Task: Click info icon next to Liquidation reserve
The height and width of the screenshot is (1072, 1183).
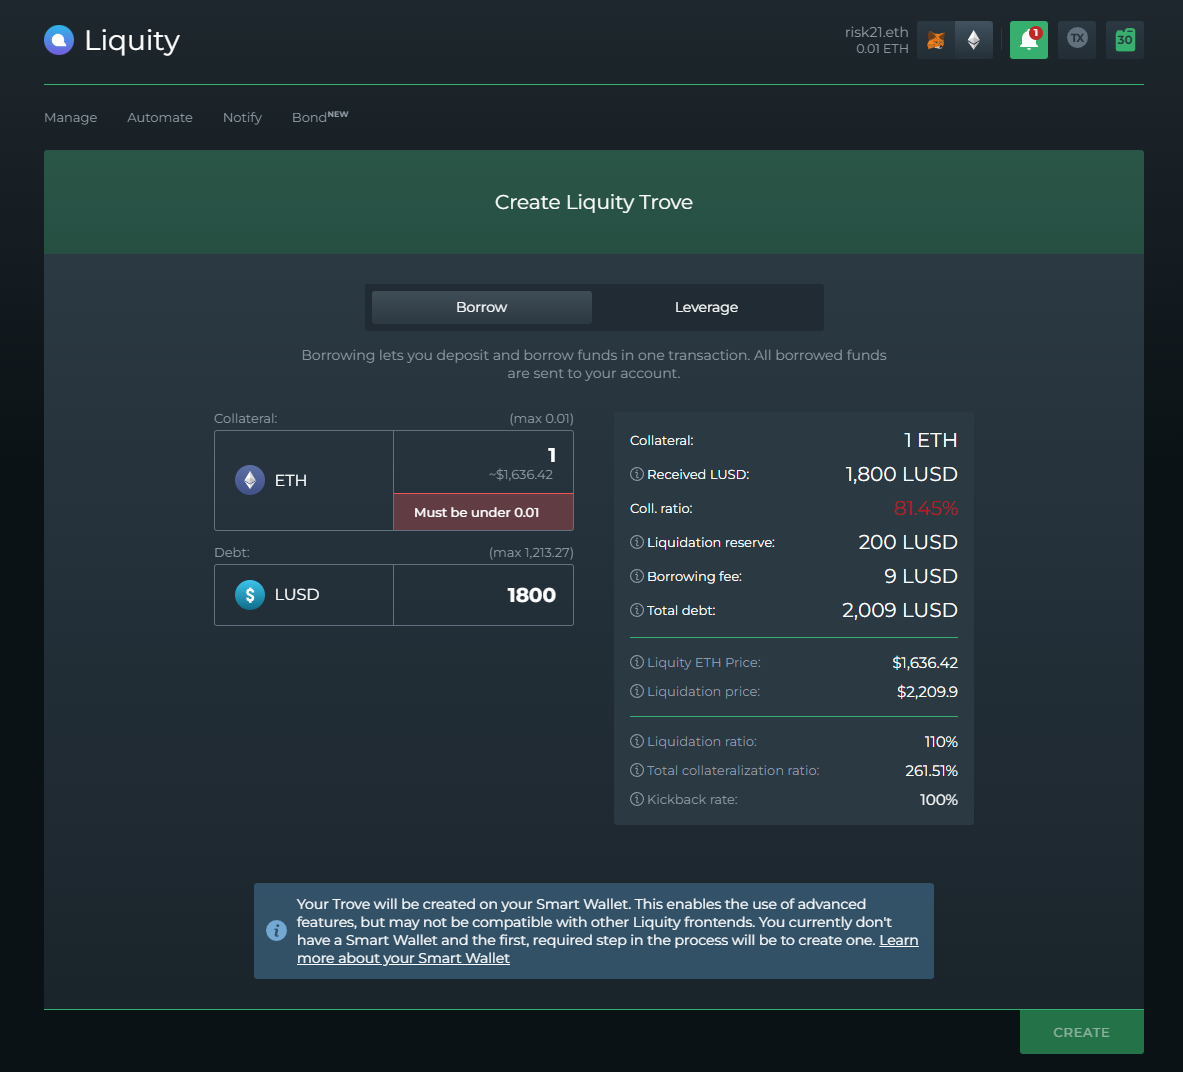Action: 637,542
